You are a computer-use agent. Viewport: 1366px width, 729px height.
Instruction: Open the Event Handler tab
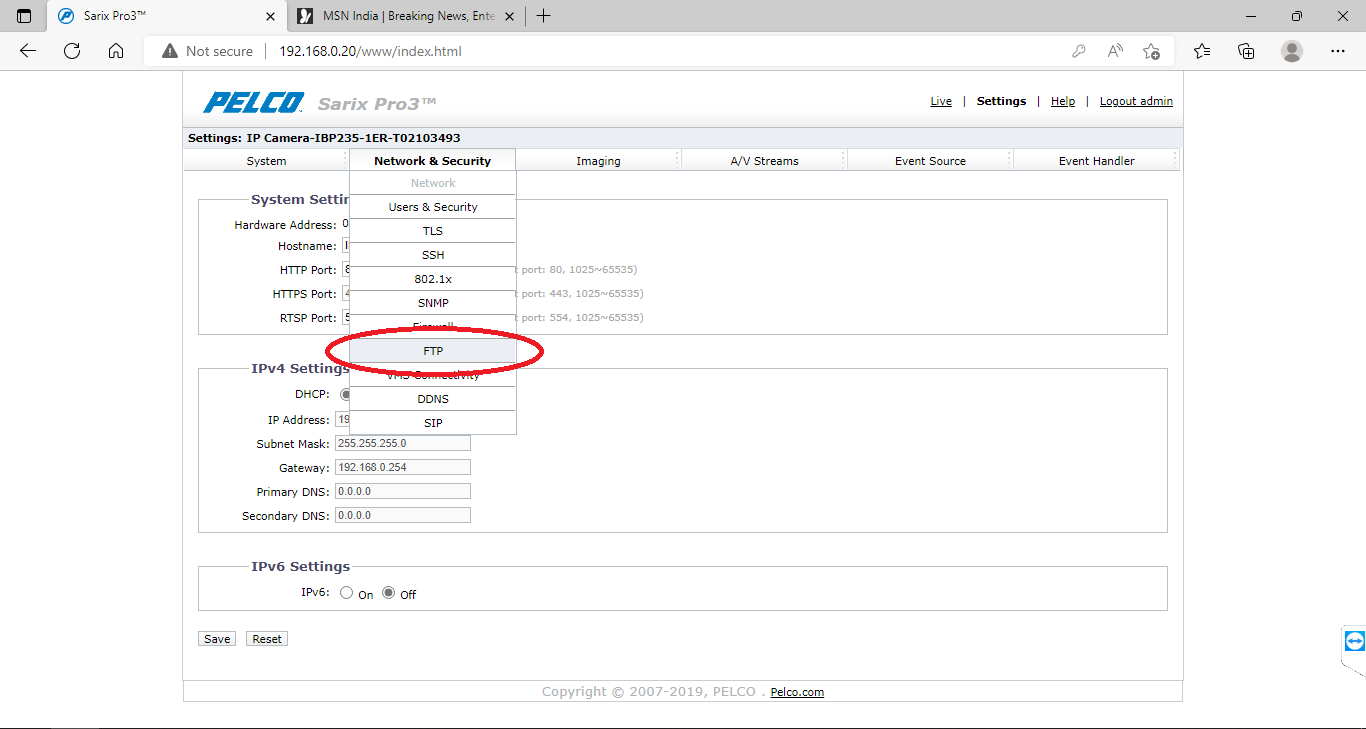[1096, 160]
